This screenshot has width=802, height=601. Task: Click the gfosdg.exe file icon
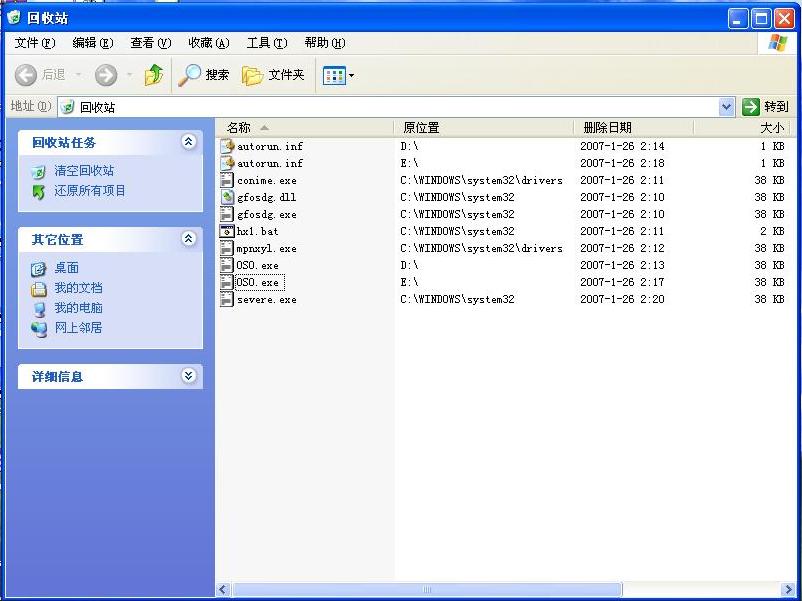point(227,214)
